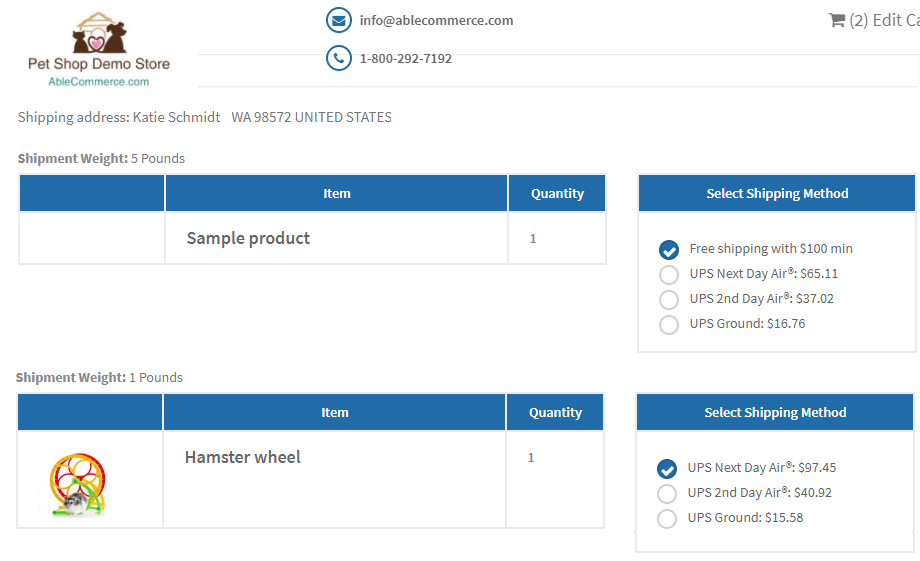Screen dimensions: 920x561
Task: Select Free shipping with $100 min
Action: click(x=668, y=249)
